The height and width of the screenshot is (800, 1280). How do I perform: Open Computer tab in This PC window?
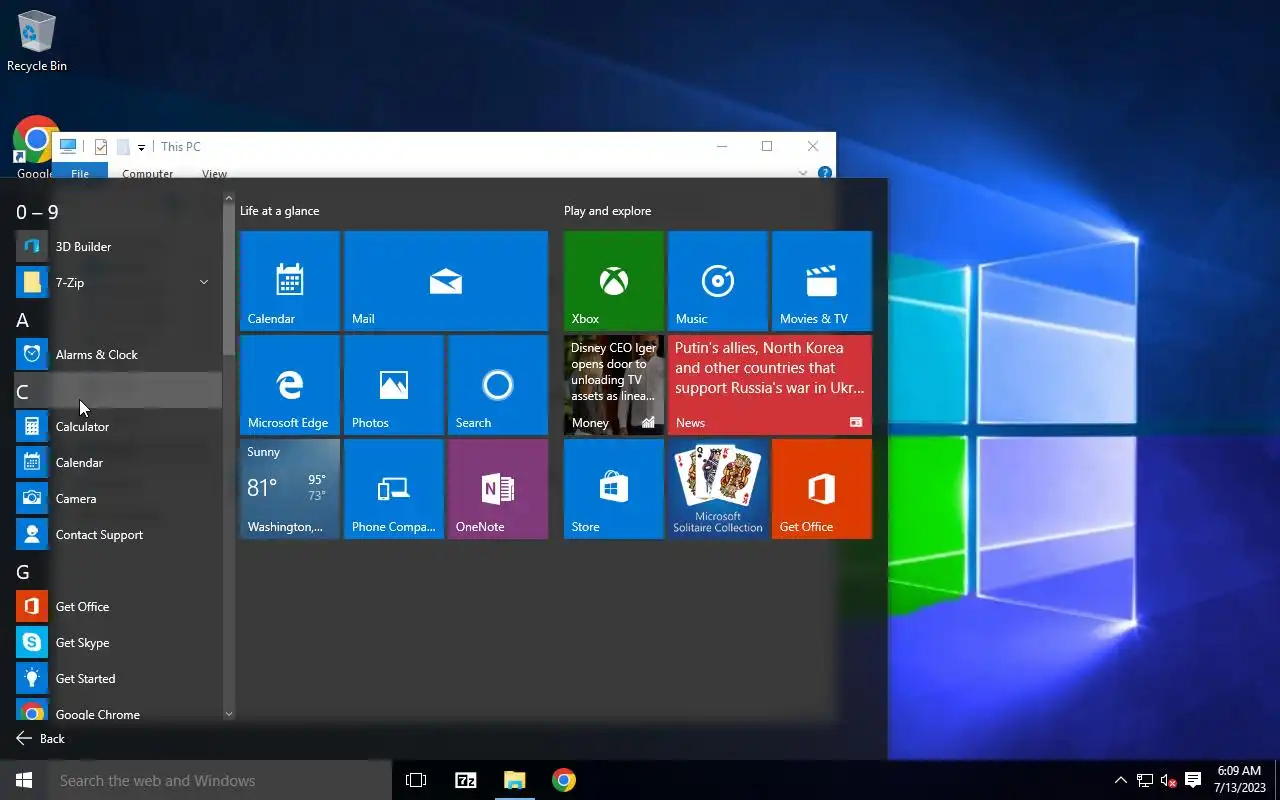148,173
